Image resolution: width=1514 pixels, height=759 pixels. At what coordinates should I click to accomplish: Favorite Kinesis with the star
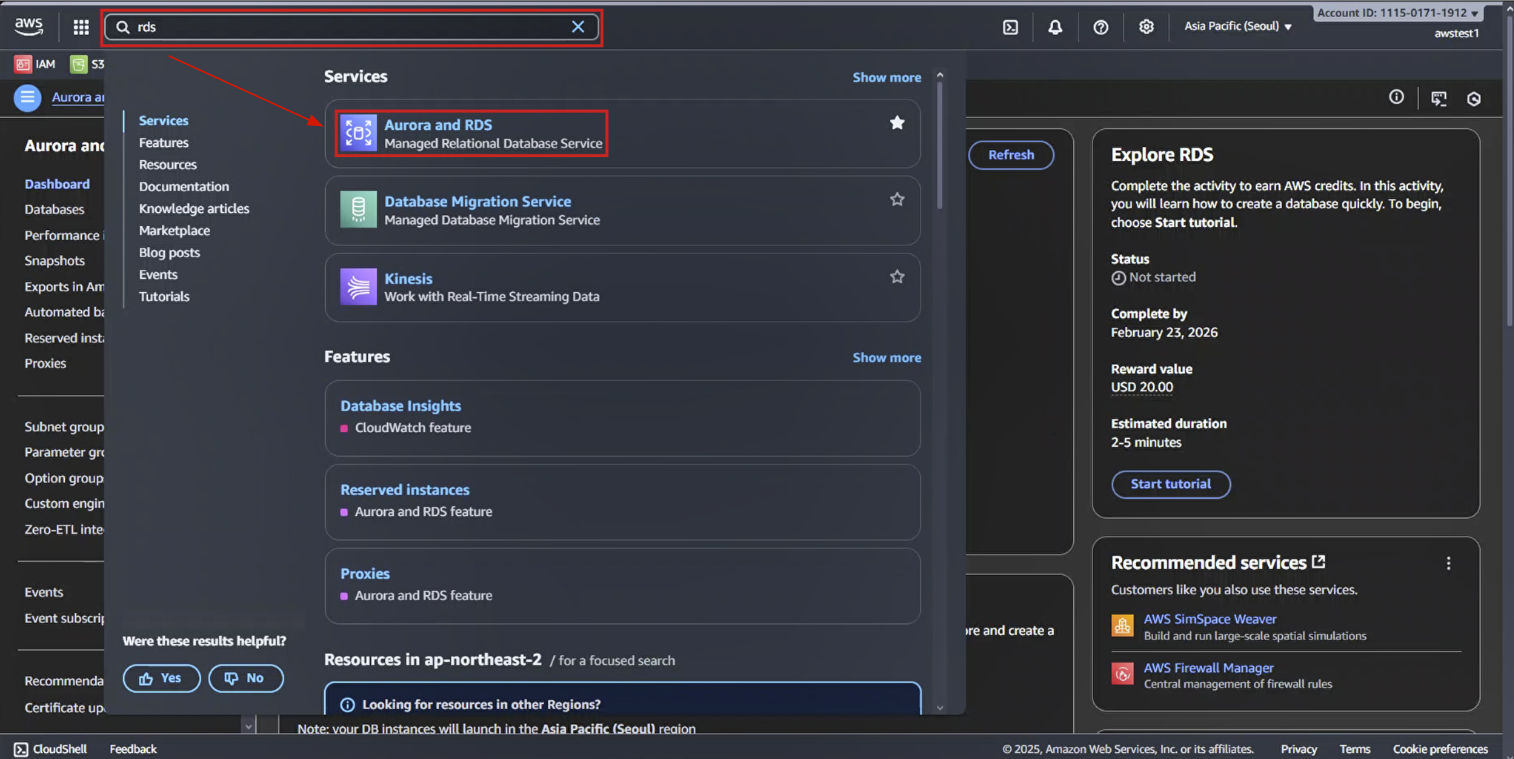897,276
